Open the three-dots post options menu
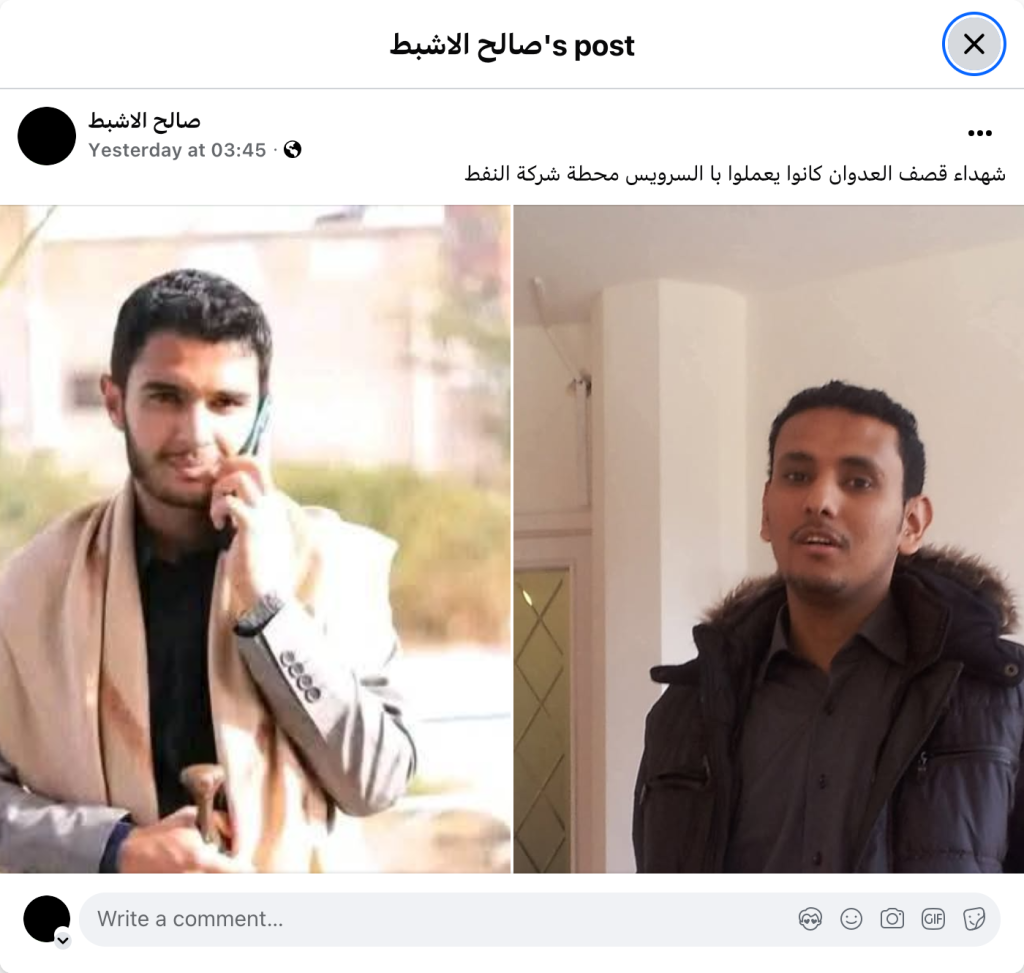This screenshot has height=973, width=1024. click(980, 133)
